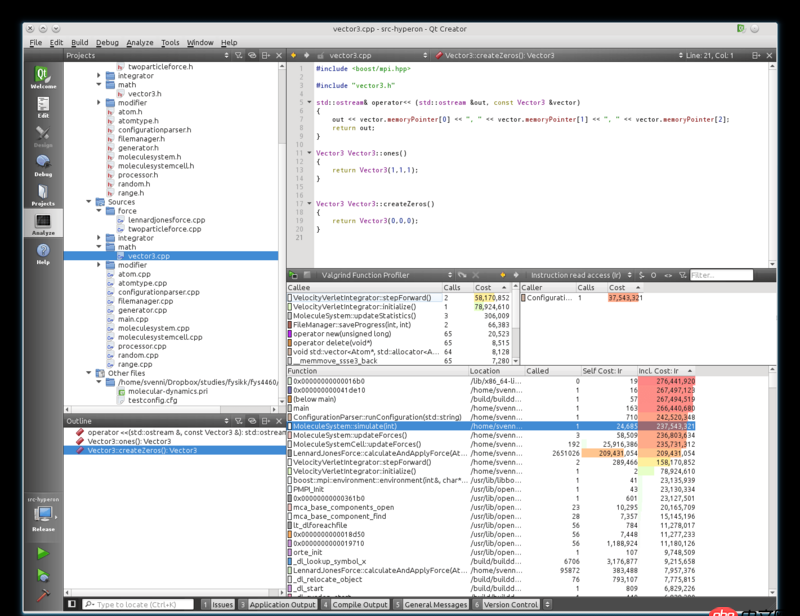Build project with hammer icon
Screen dimensions: 800x616
click(x=43, y=595)
